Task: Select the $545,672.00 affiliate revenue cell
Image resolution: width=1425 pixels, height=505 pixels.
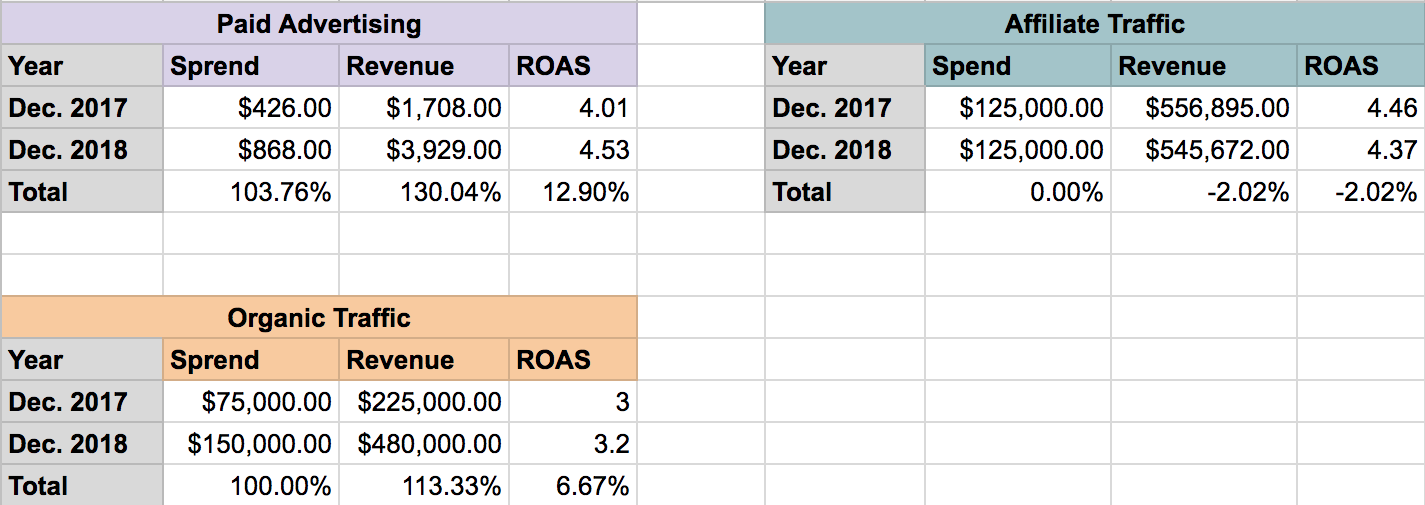Action: coord(1203,150)
